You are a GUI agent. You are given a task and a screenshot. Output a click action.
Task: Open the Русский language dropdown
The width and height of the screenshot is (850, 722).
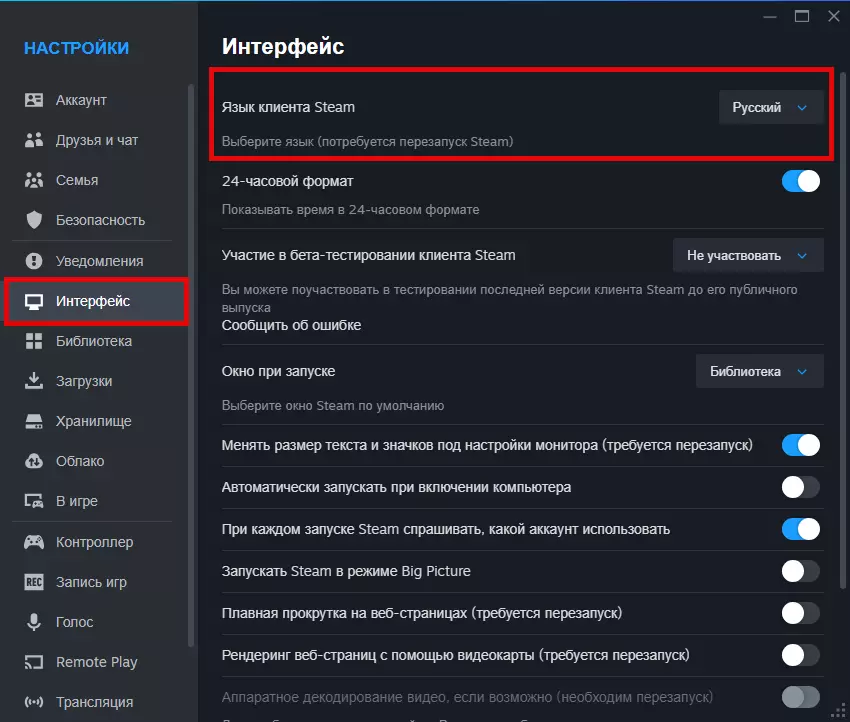[770, 107]
